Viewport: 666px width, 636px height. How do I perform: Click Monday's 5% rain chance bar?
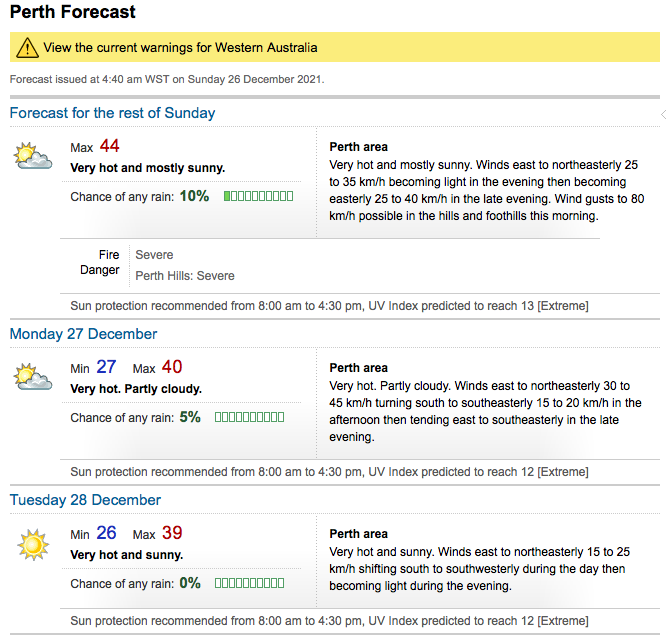[x=249, y=417]
